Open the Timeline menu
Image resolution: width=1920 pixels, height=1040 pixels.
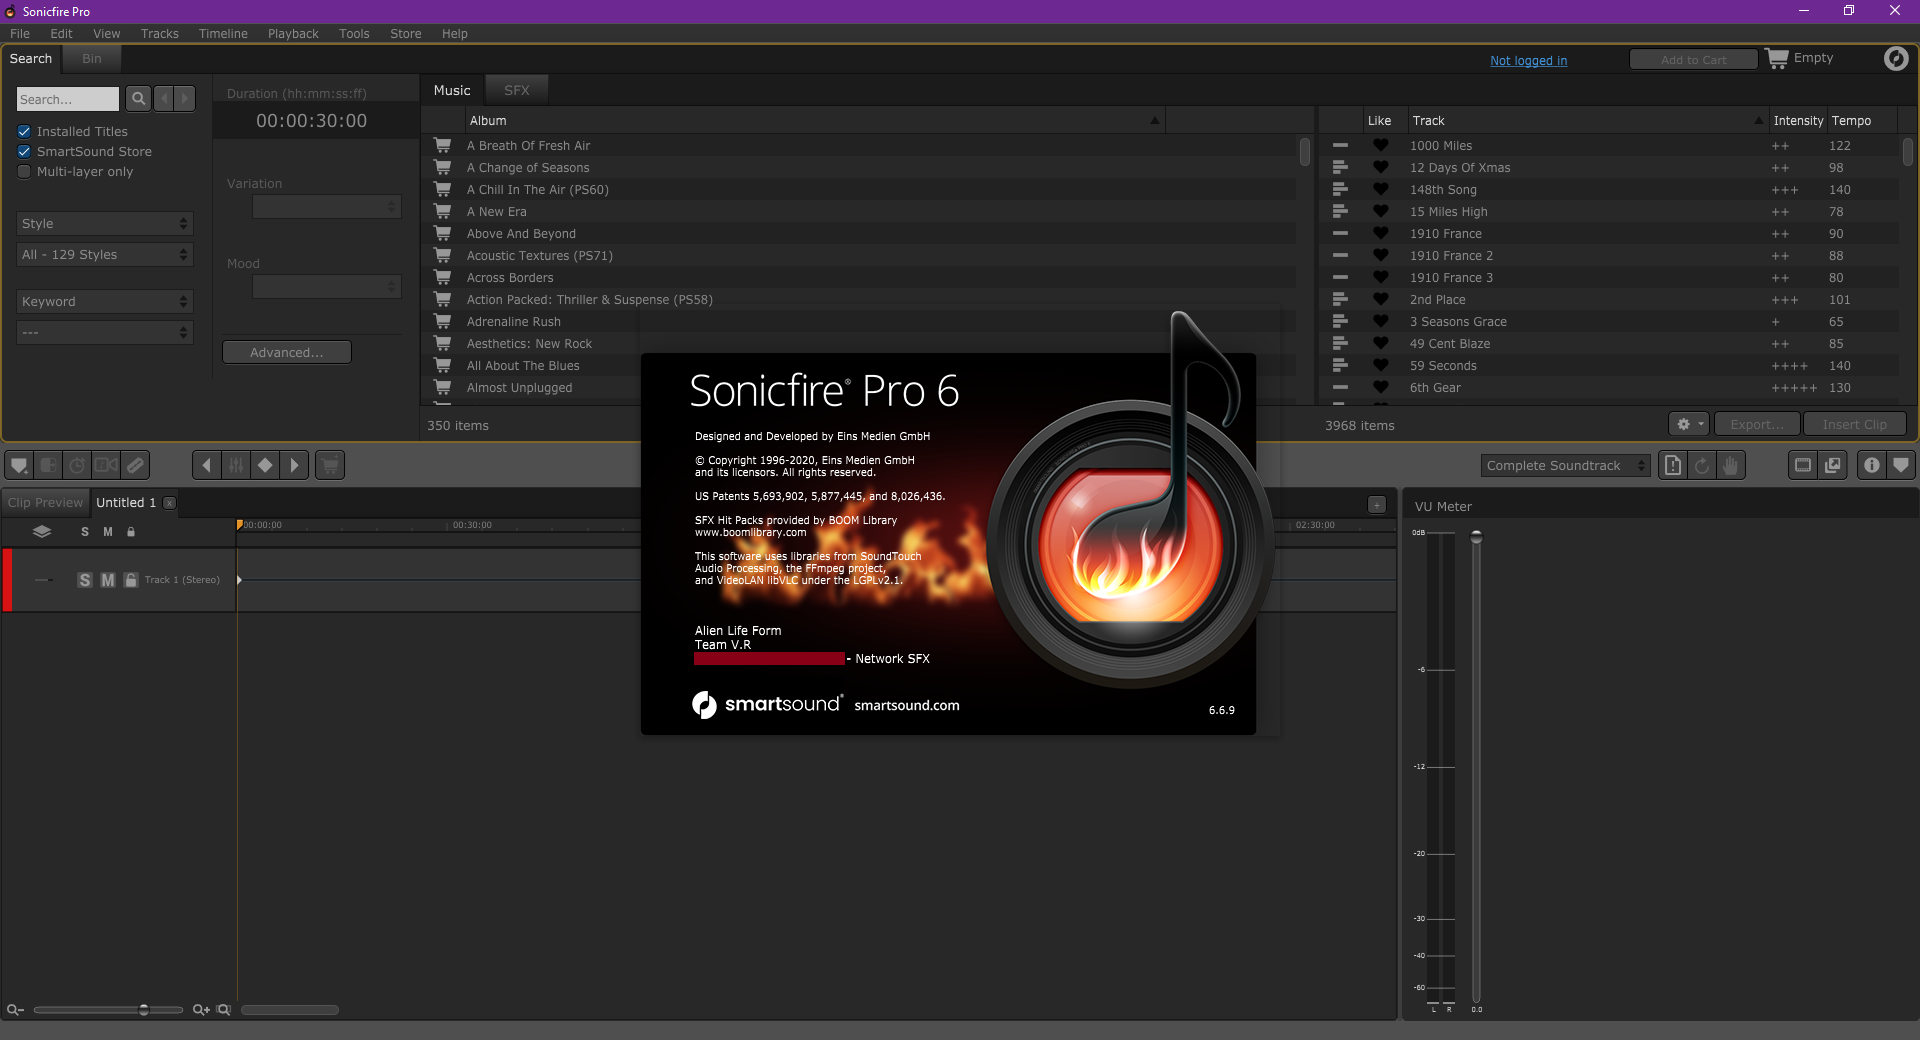(223, 33)
